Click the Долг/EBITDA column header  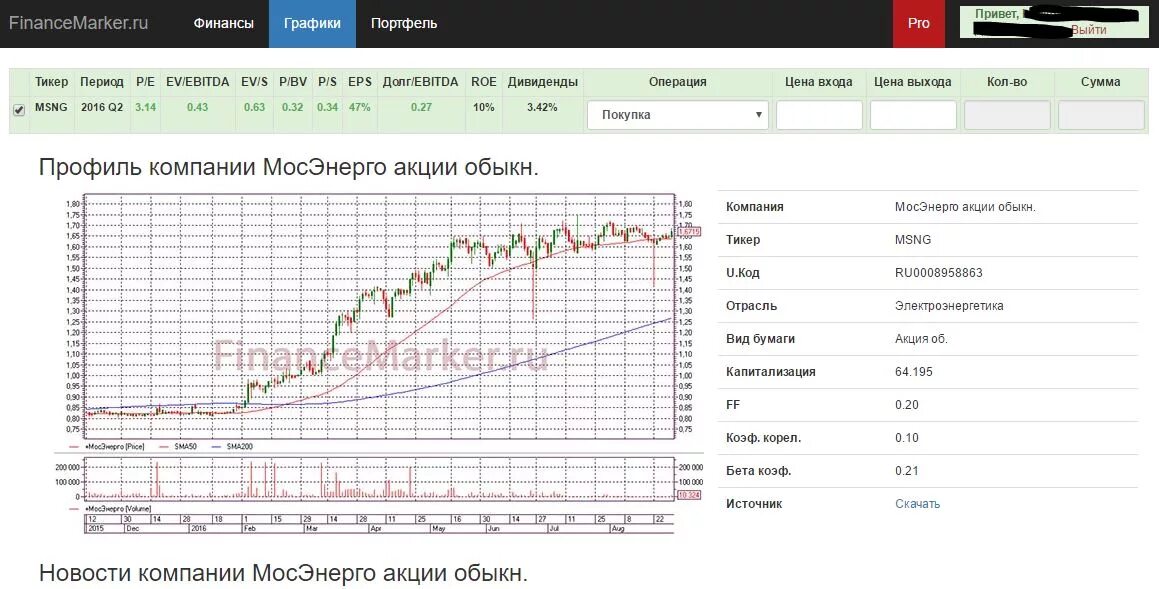click(x=421, y=81)
